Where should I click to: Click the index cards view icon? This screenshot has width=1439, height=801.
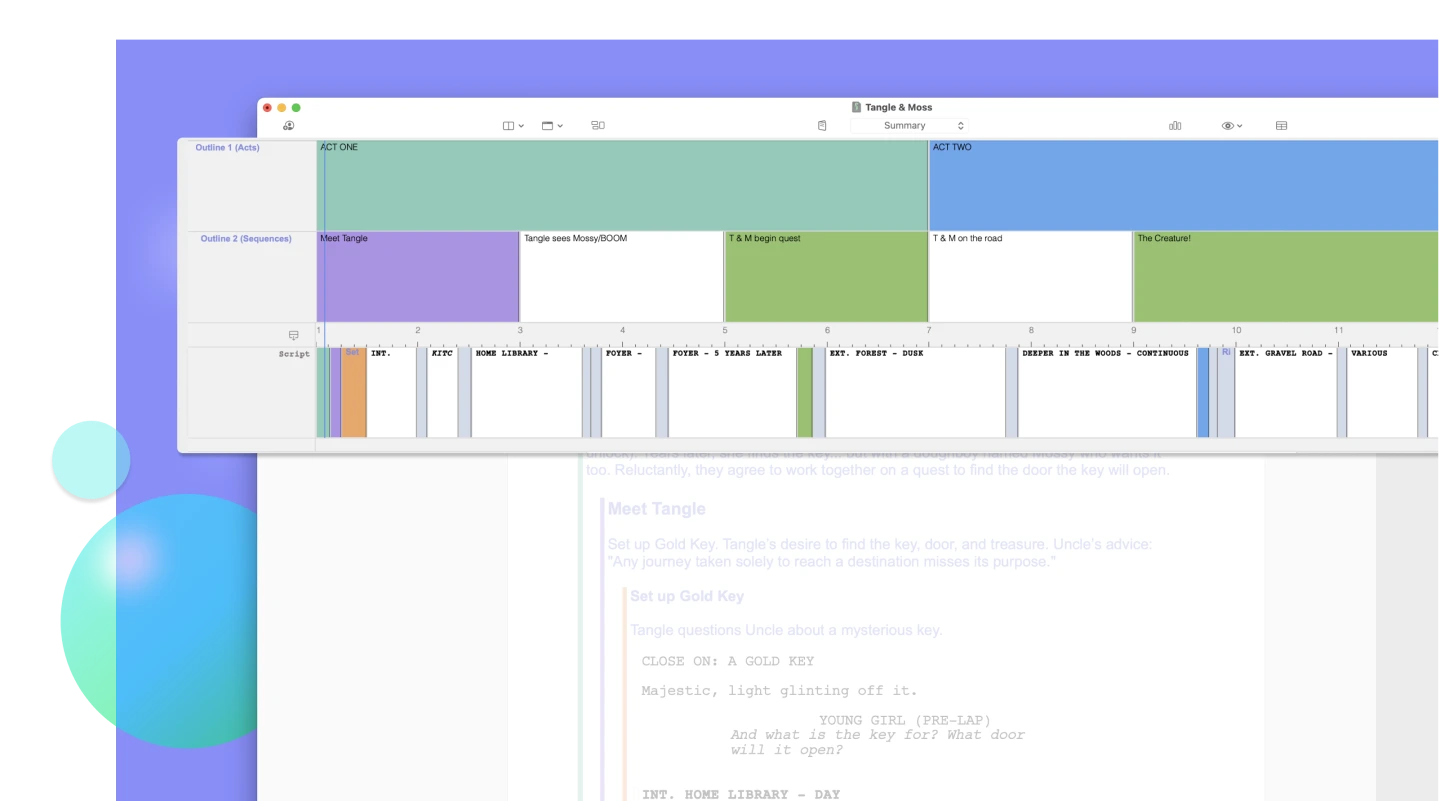click(598, 126)
